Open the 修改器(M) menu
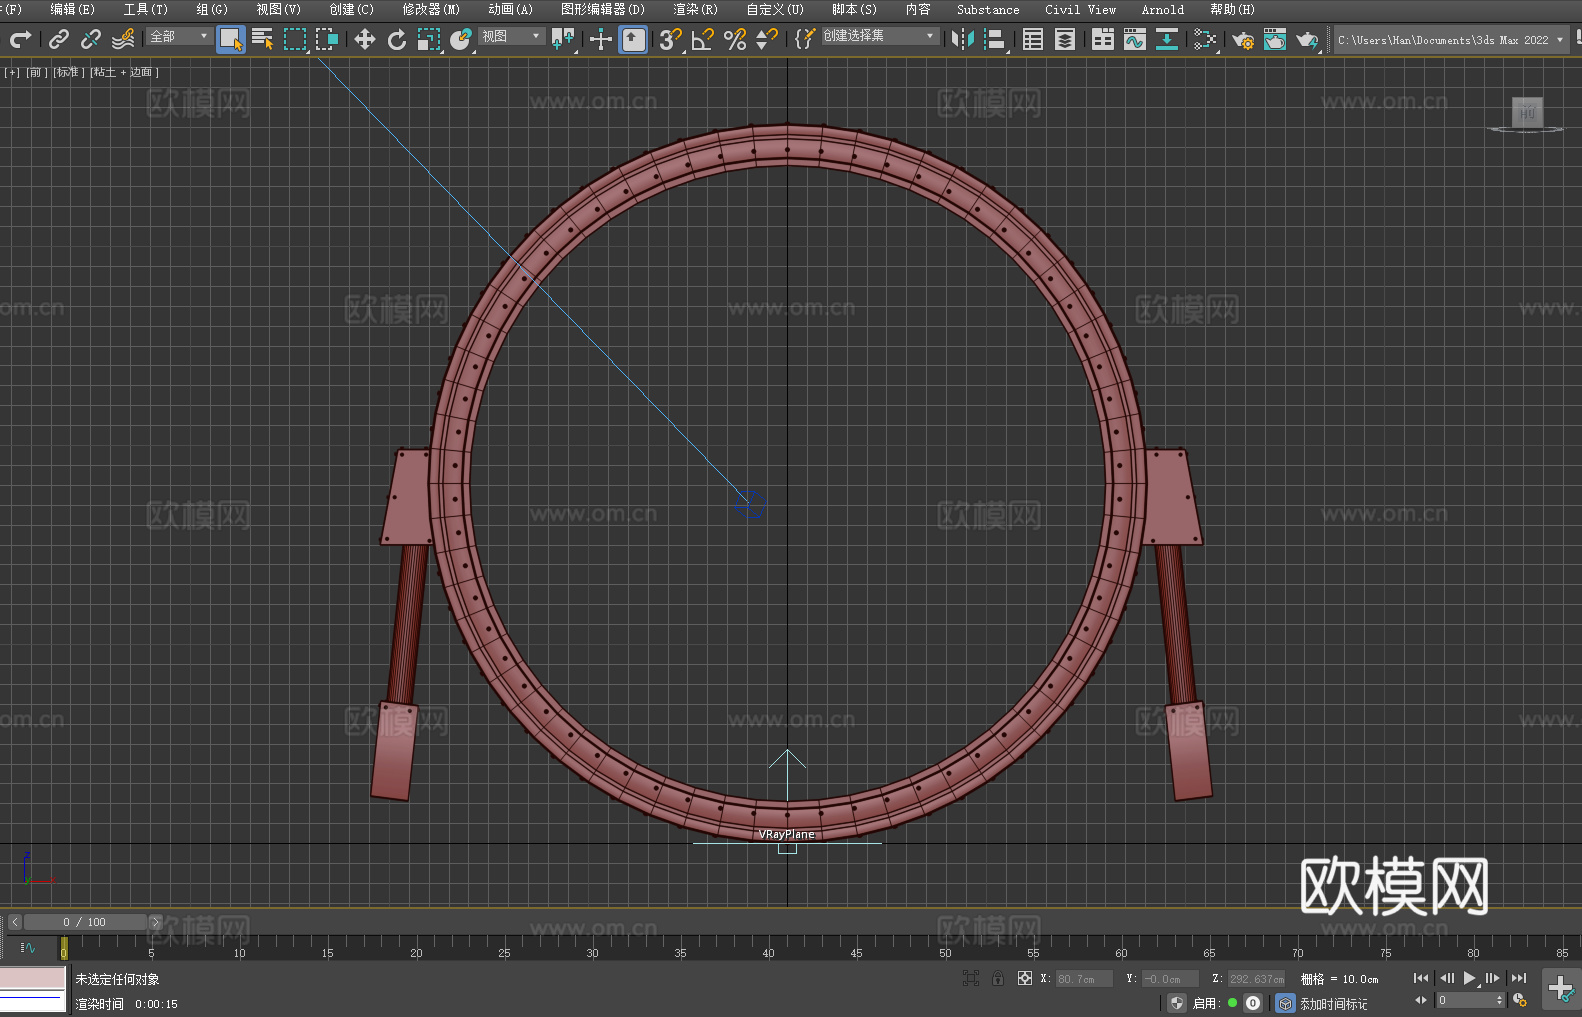The height and width of the screenshot is (1017, 1582). click(x=431, y=10)
